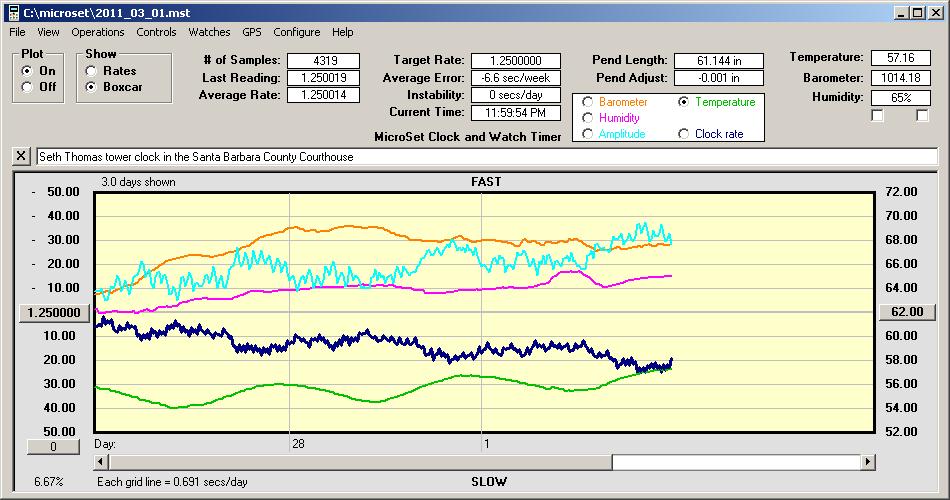Tick the left checkbox below Humidity
Viewport: 950px width, 500px height.
pos(877,116)
